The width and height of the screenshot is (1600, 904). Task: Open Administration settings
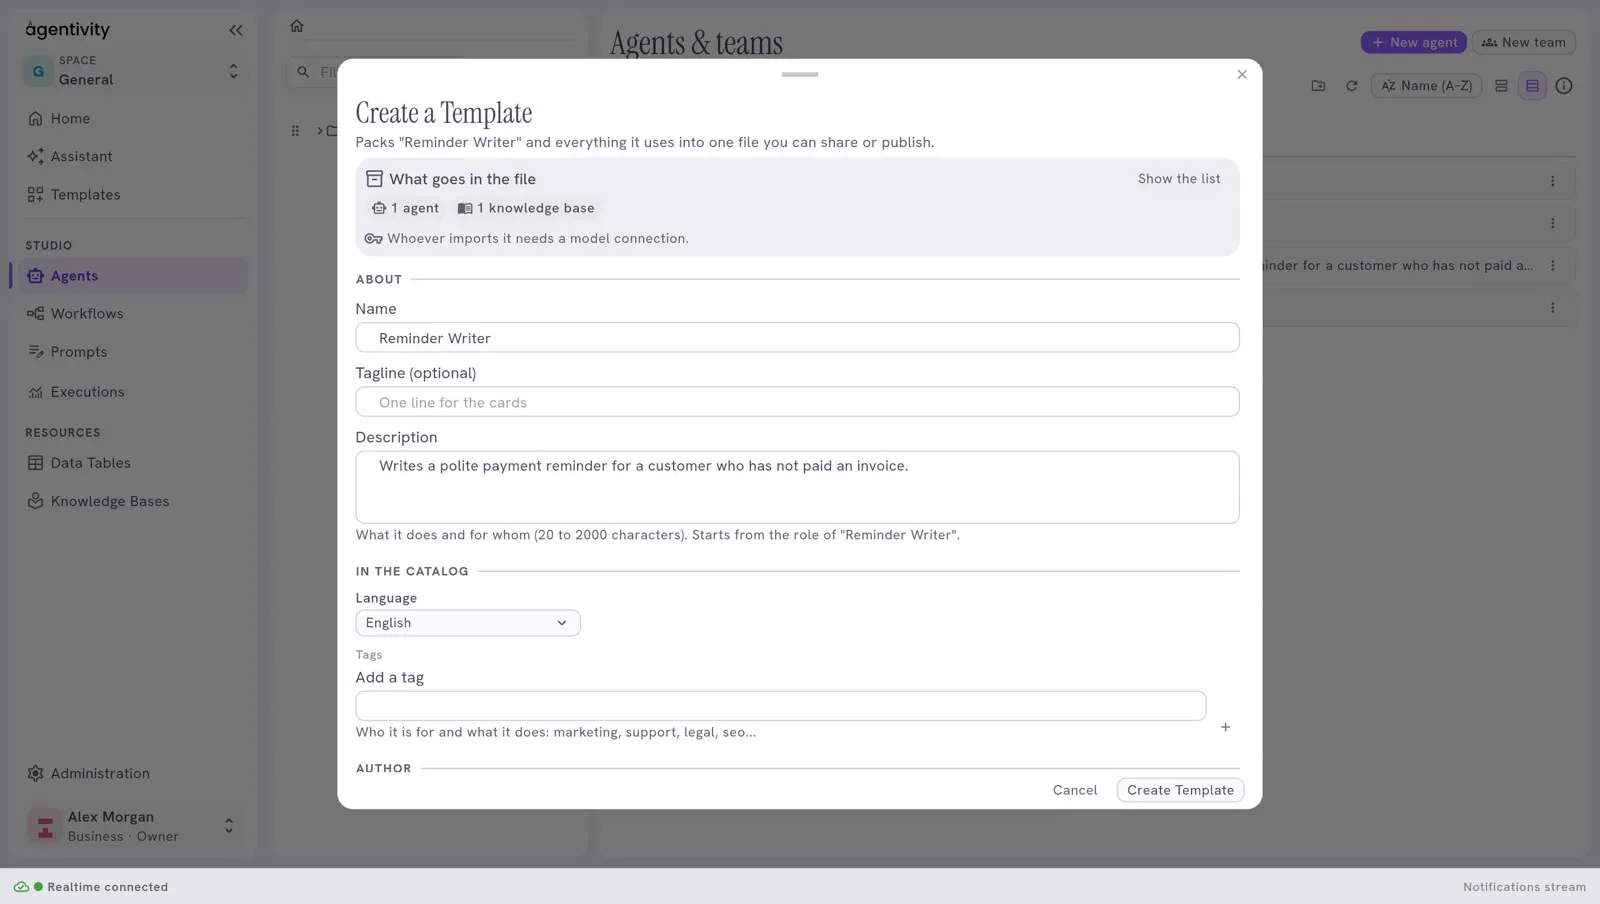tap(132, 774)
